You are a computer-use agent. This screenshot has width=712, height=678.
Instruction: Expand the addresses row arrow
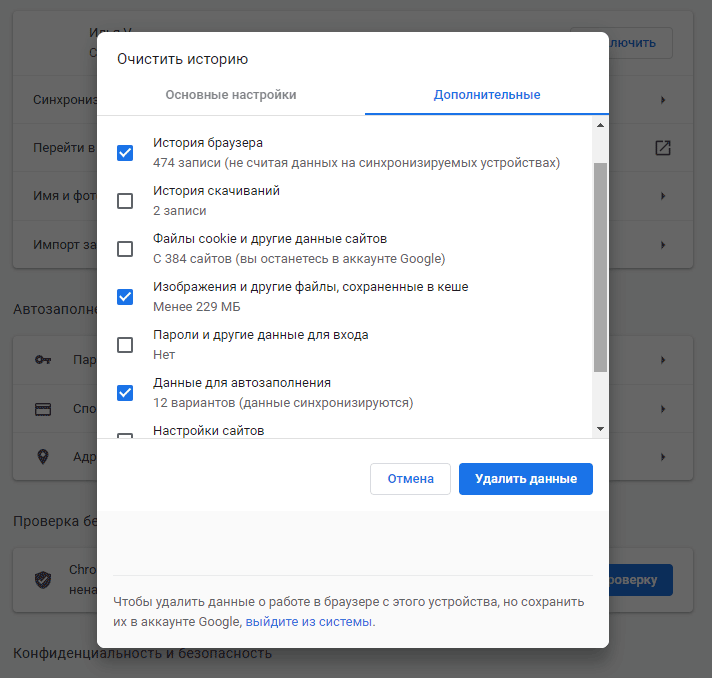click(x=663, y=456)
